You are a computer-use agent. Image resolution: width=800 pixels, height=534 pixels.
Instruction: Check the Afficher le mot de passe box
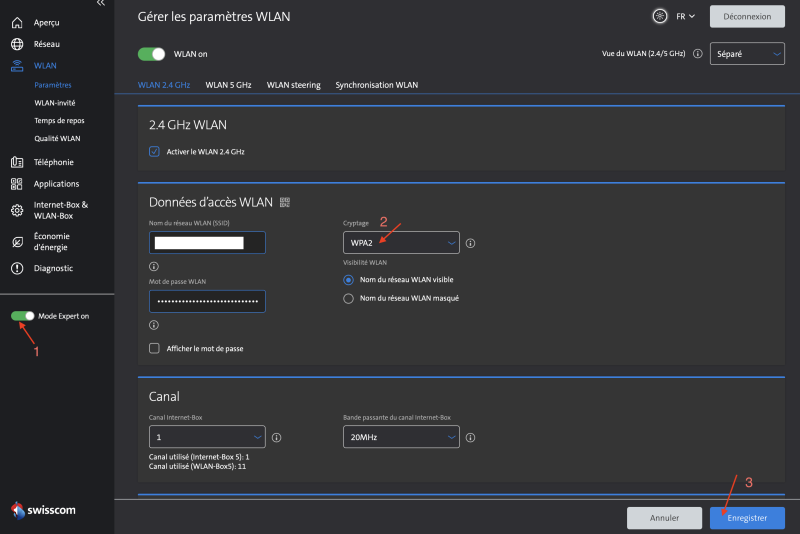click(154, 348)
